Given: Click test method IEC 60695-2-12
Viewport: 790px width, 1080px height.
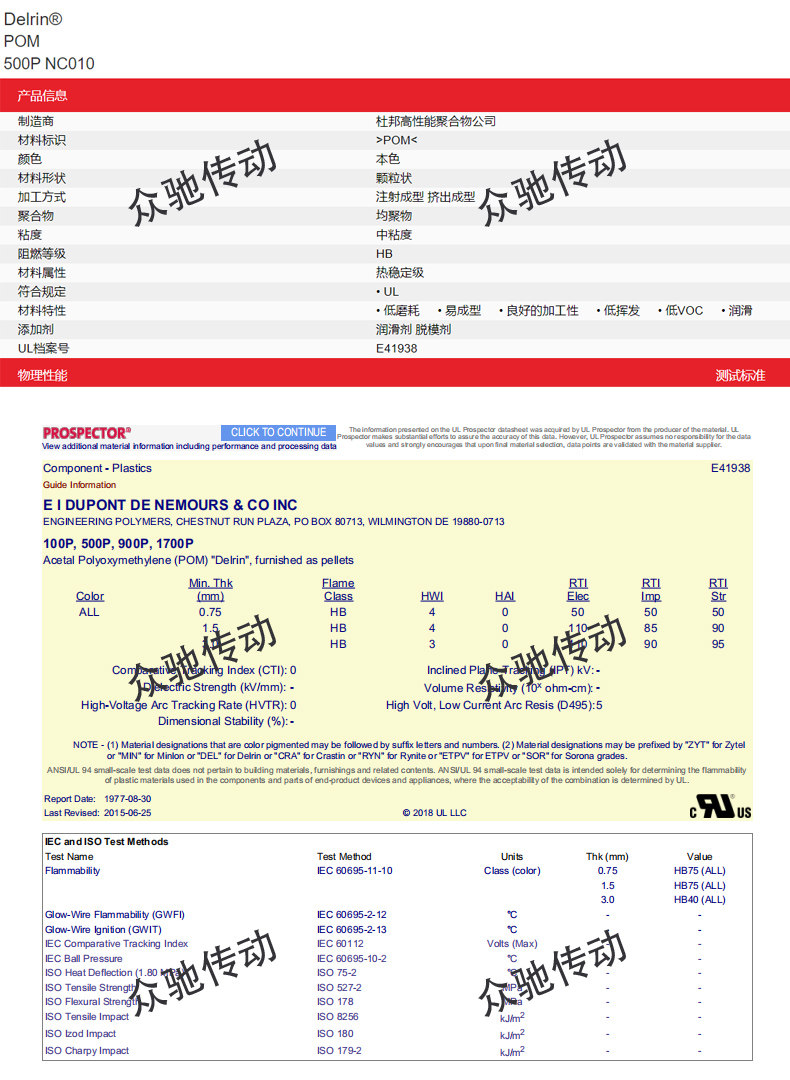Looking at the screenshot, I should coord(352,915).
